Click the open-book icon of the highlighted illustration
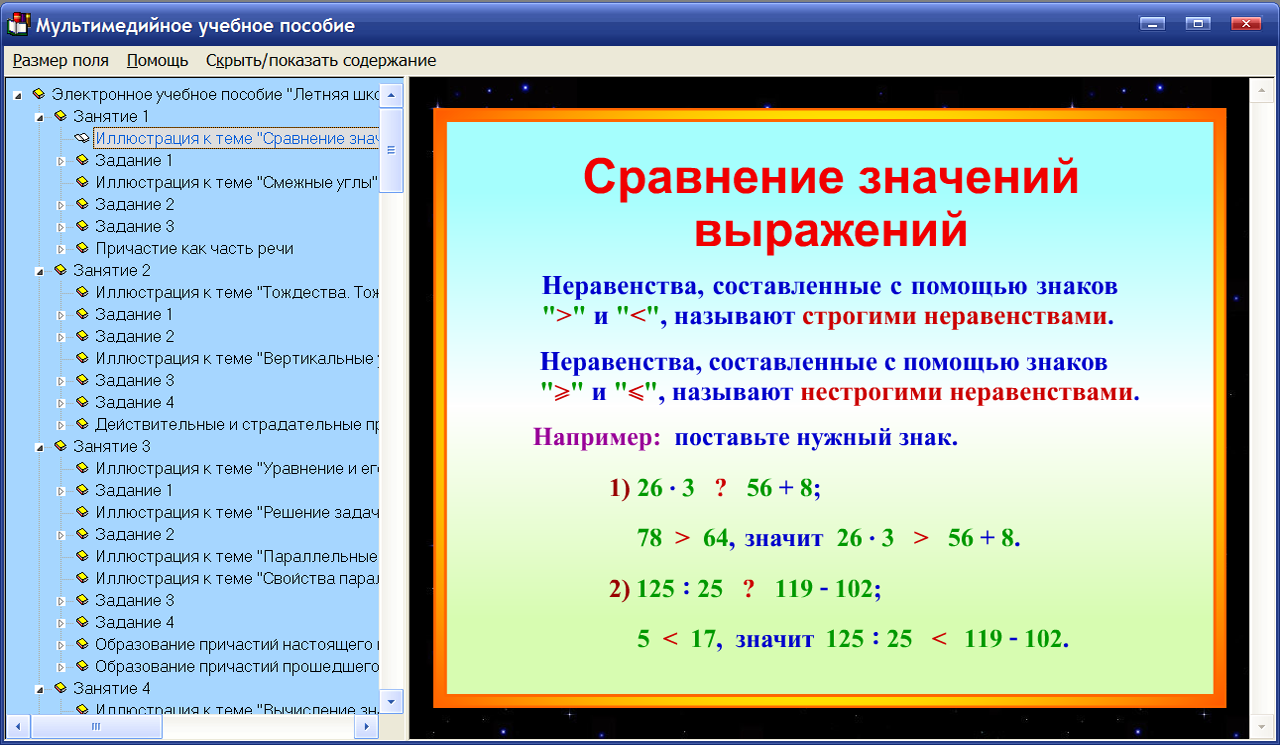Viewport: 1280px width, 745px height. 81,138
